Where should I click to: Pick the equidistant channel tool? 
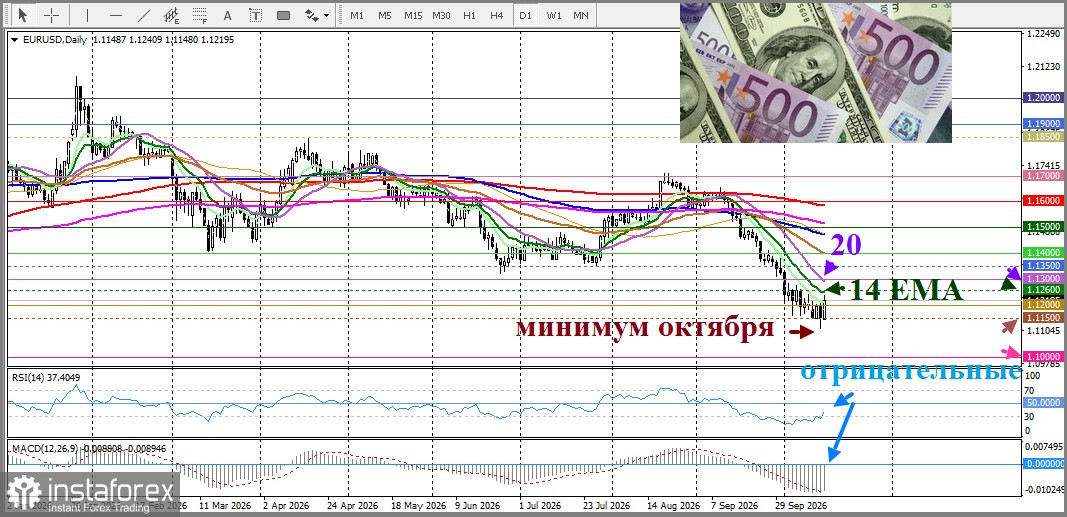(x=171, y=14)
